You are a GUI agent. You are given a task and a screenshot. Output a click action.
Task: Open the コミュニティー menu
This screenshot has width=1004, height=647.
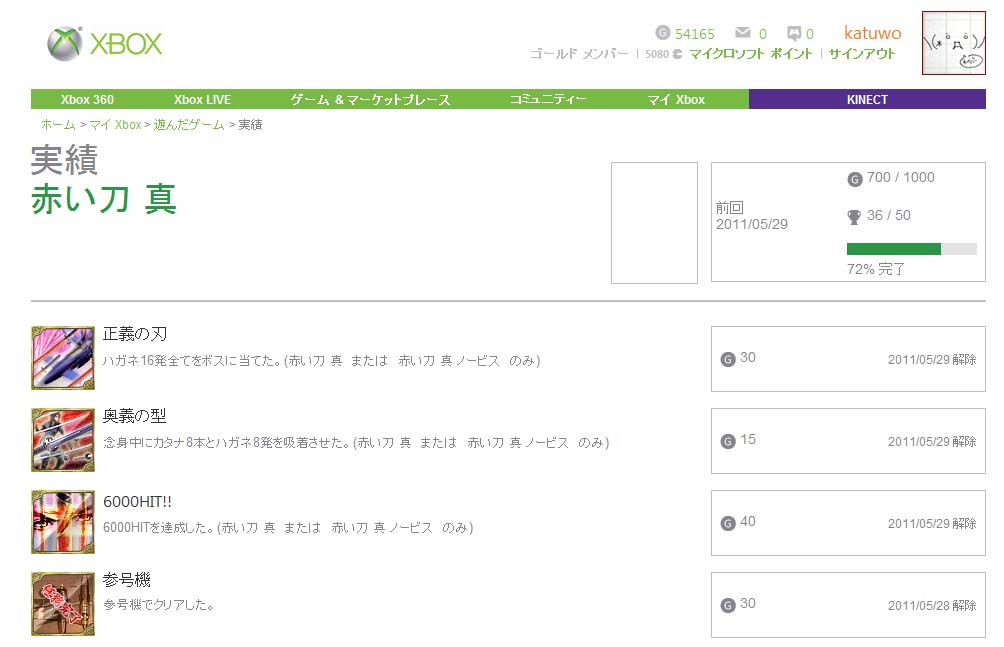click(548, 99)
